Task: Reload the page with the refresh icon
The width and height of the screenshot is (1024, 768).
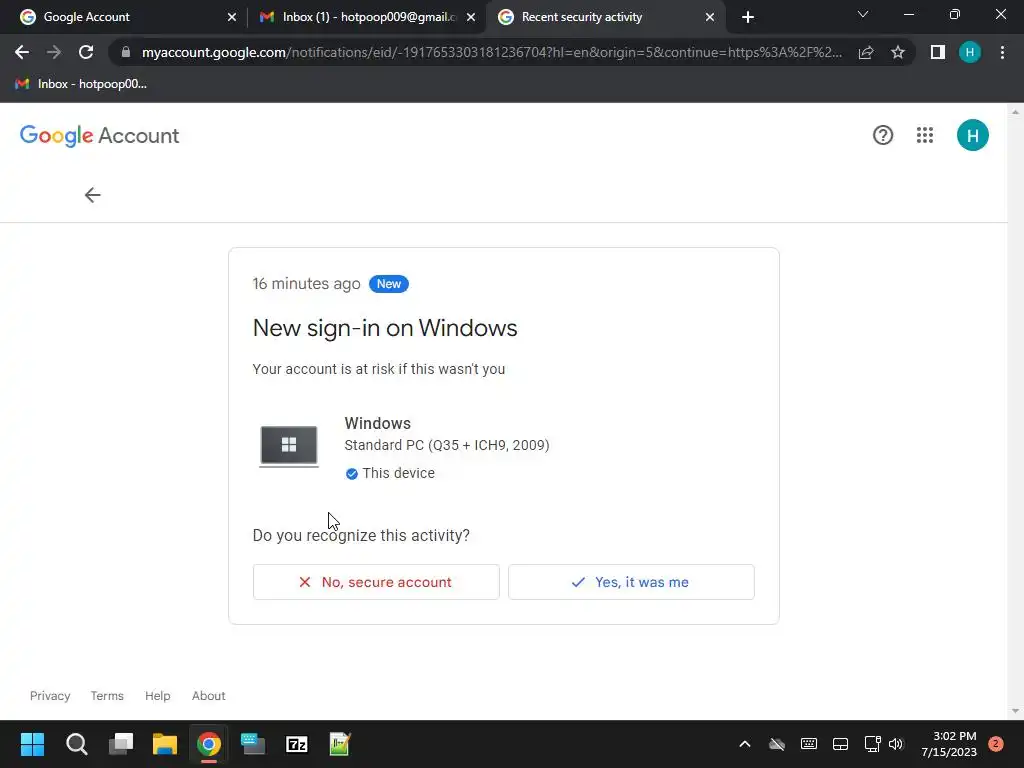Action: coord(86,52)
